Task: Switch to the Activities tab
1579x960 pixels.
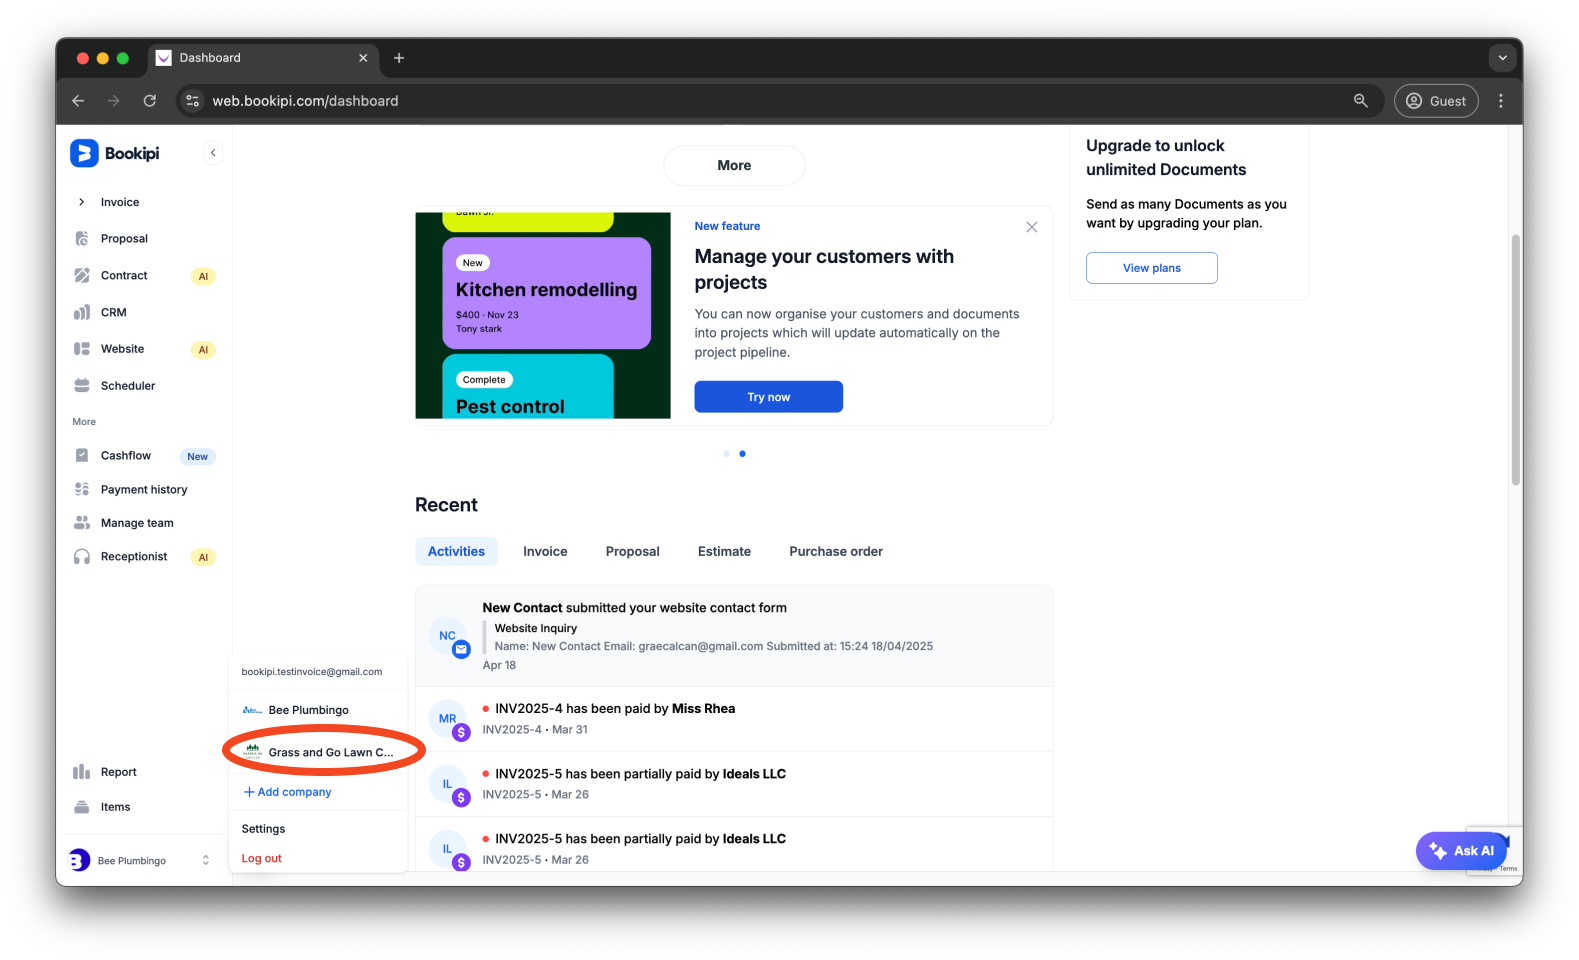Action: pyautogui.click(x=456, y=551)
